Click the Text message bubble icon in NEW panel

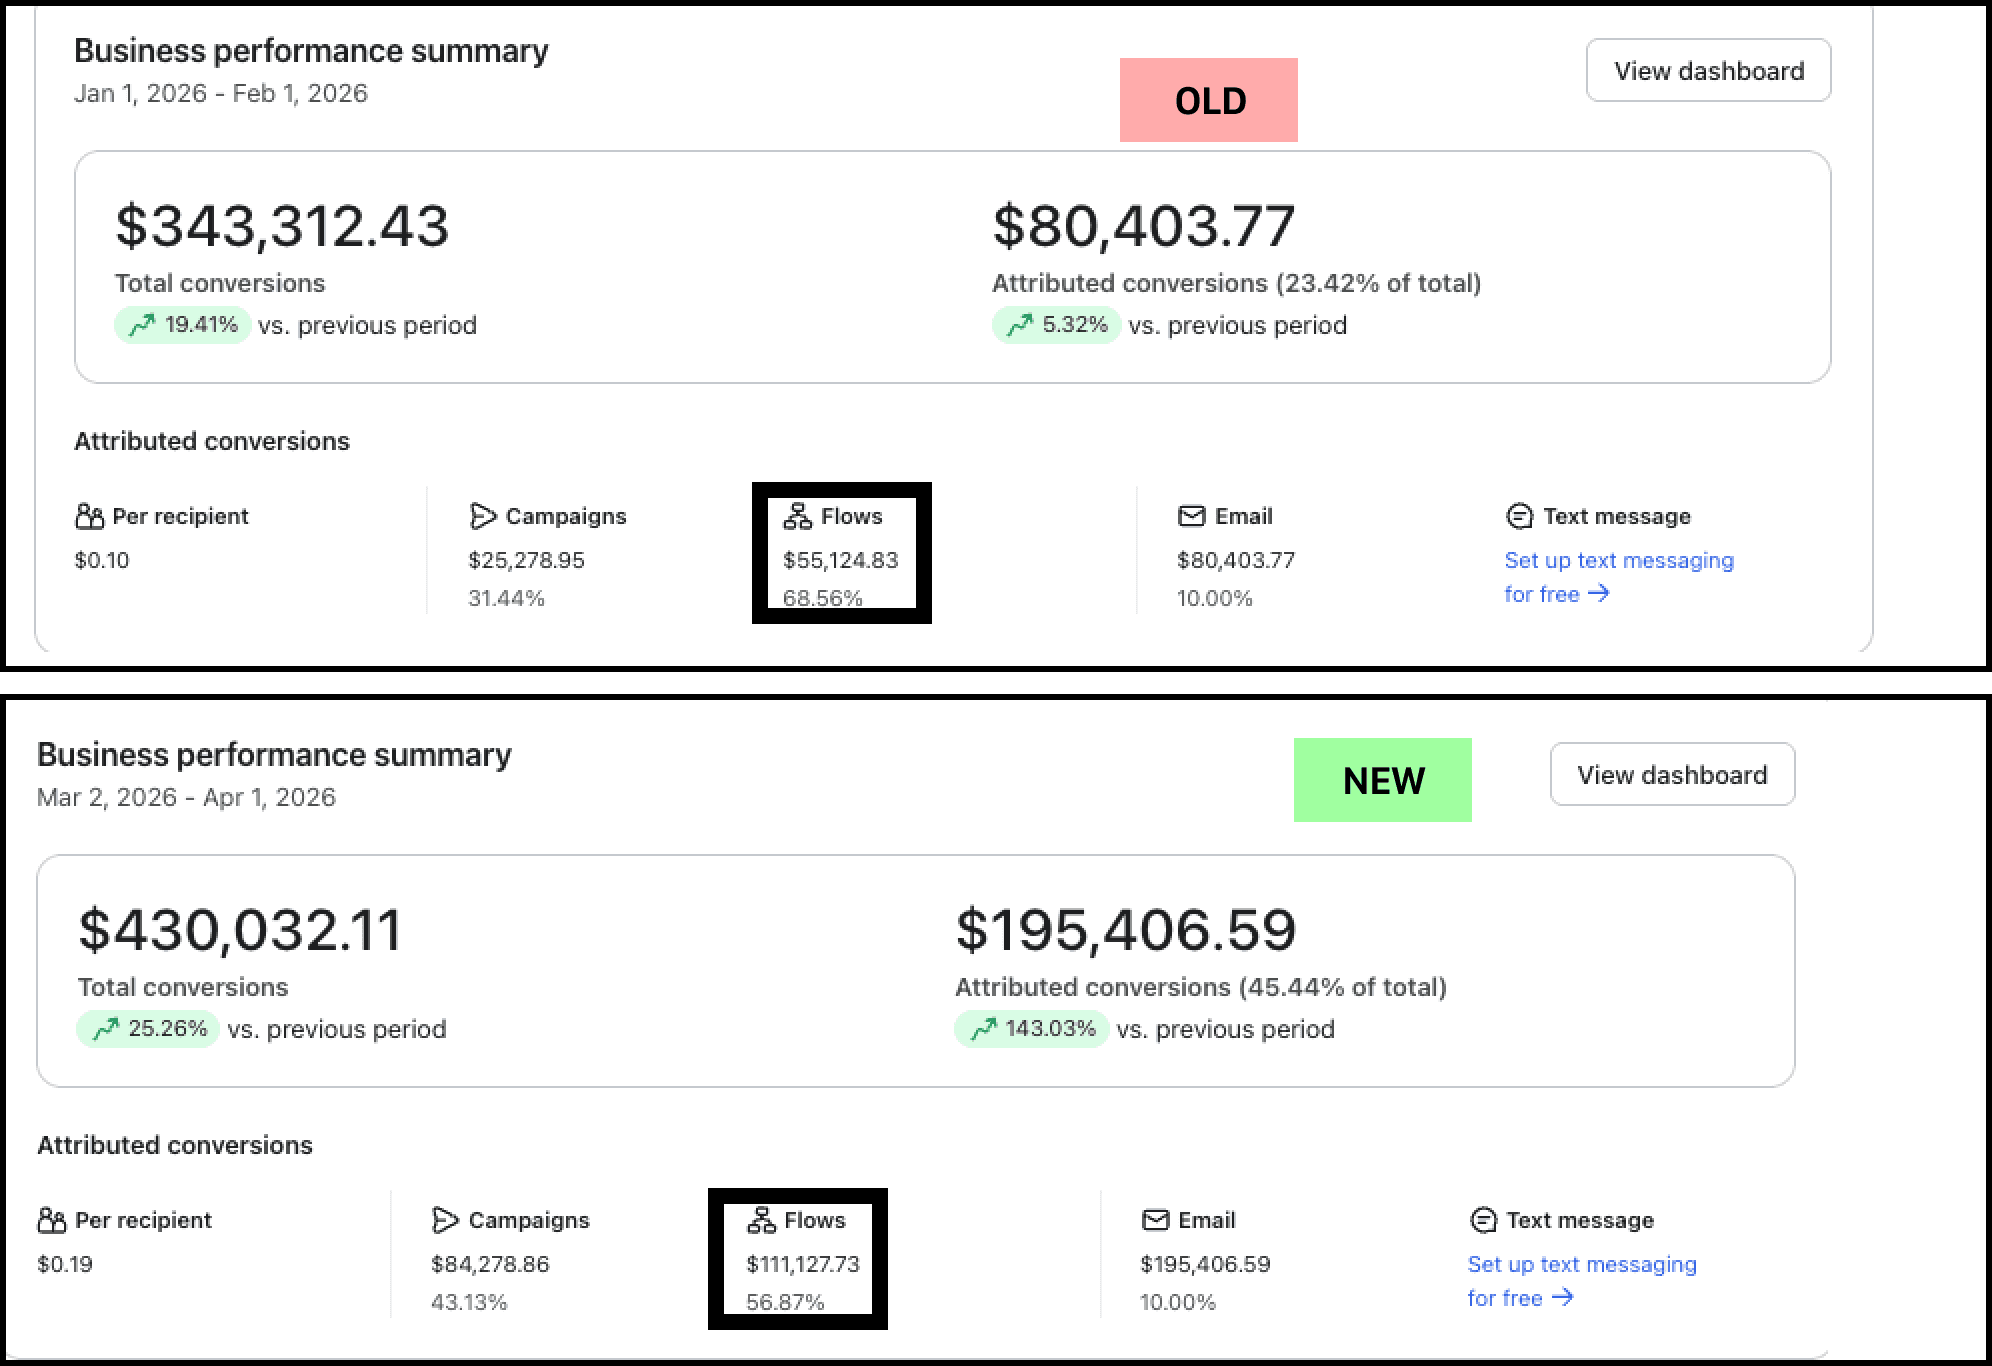click(1483, 1220)
